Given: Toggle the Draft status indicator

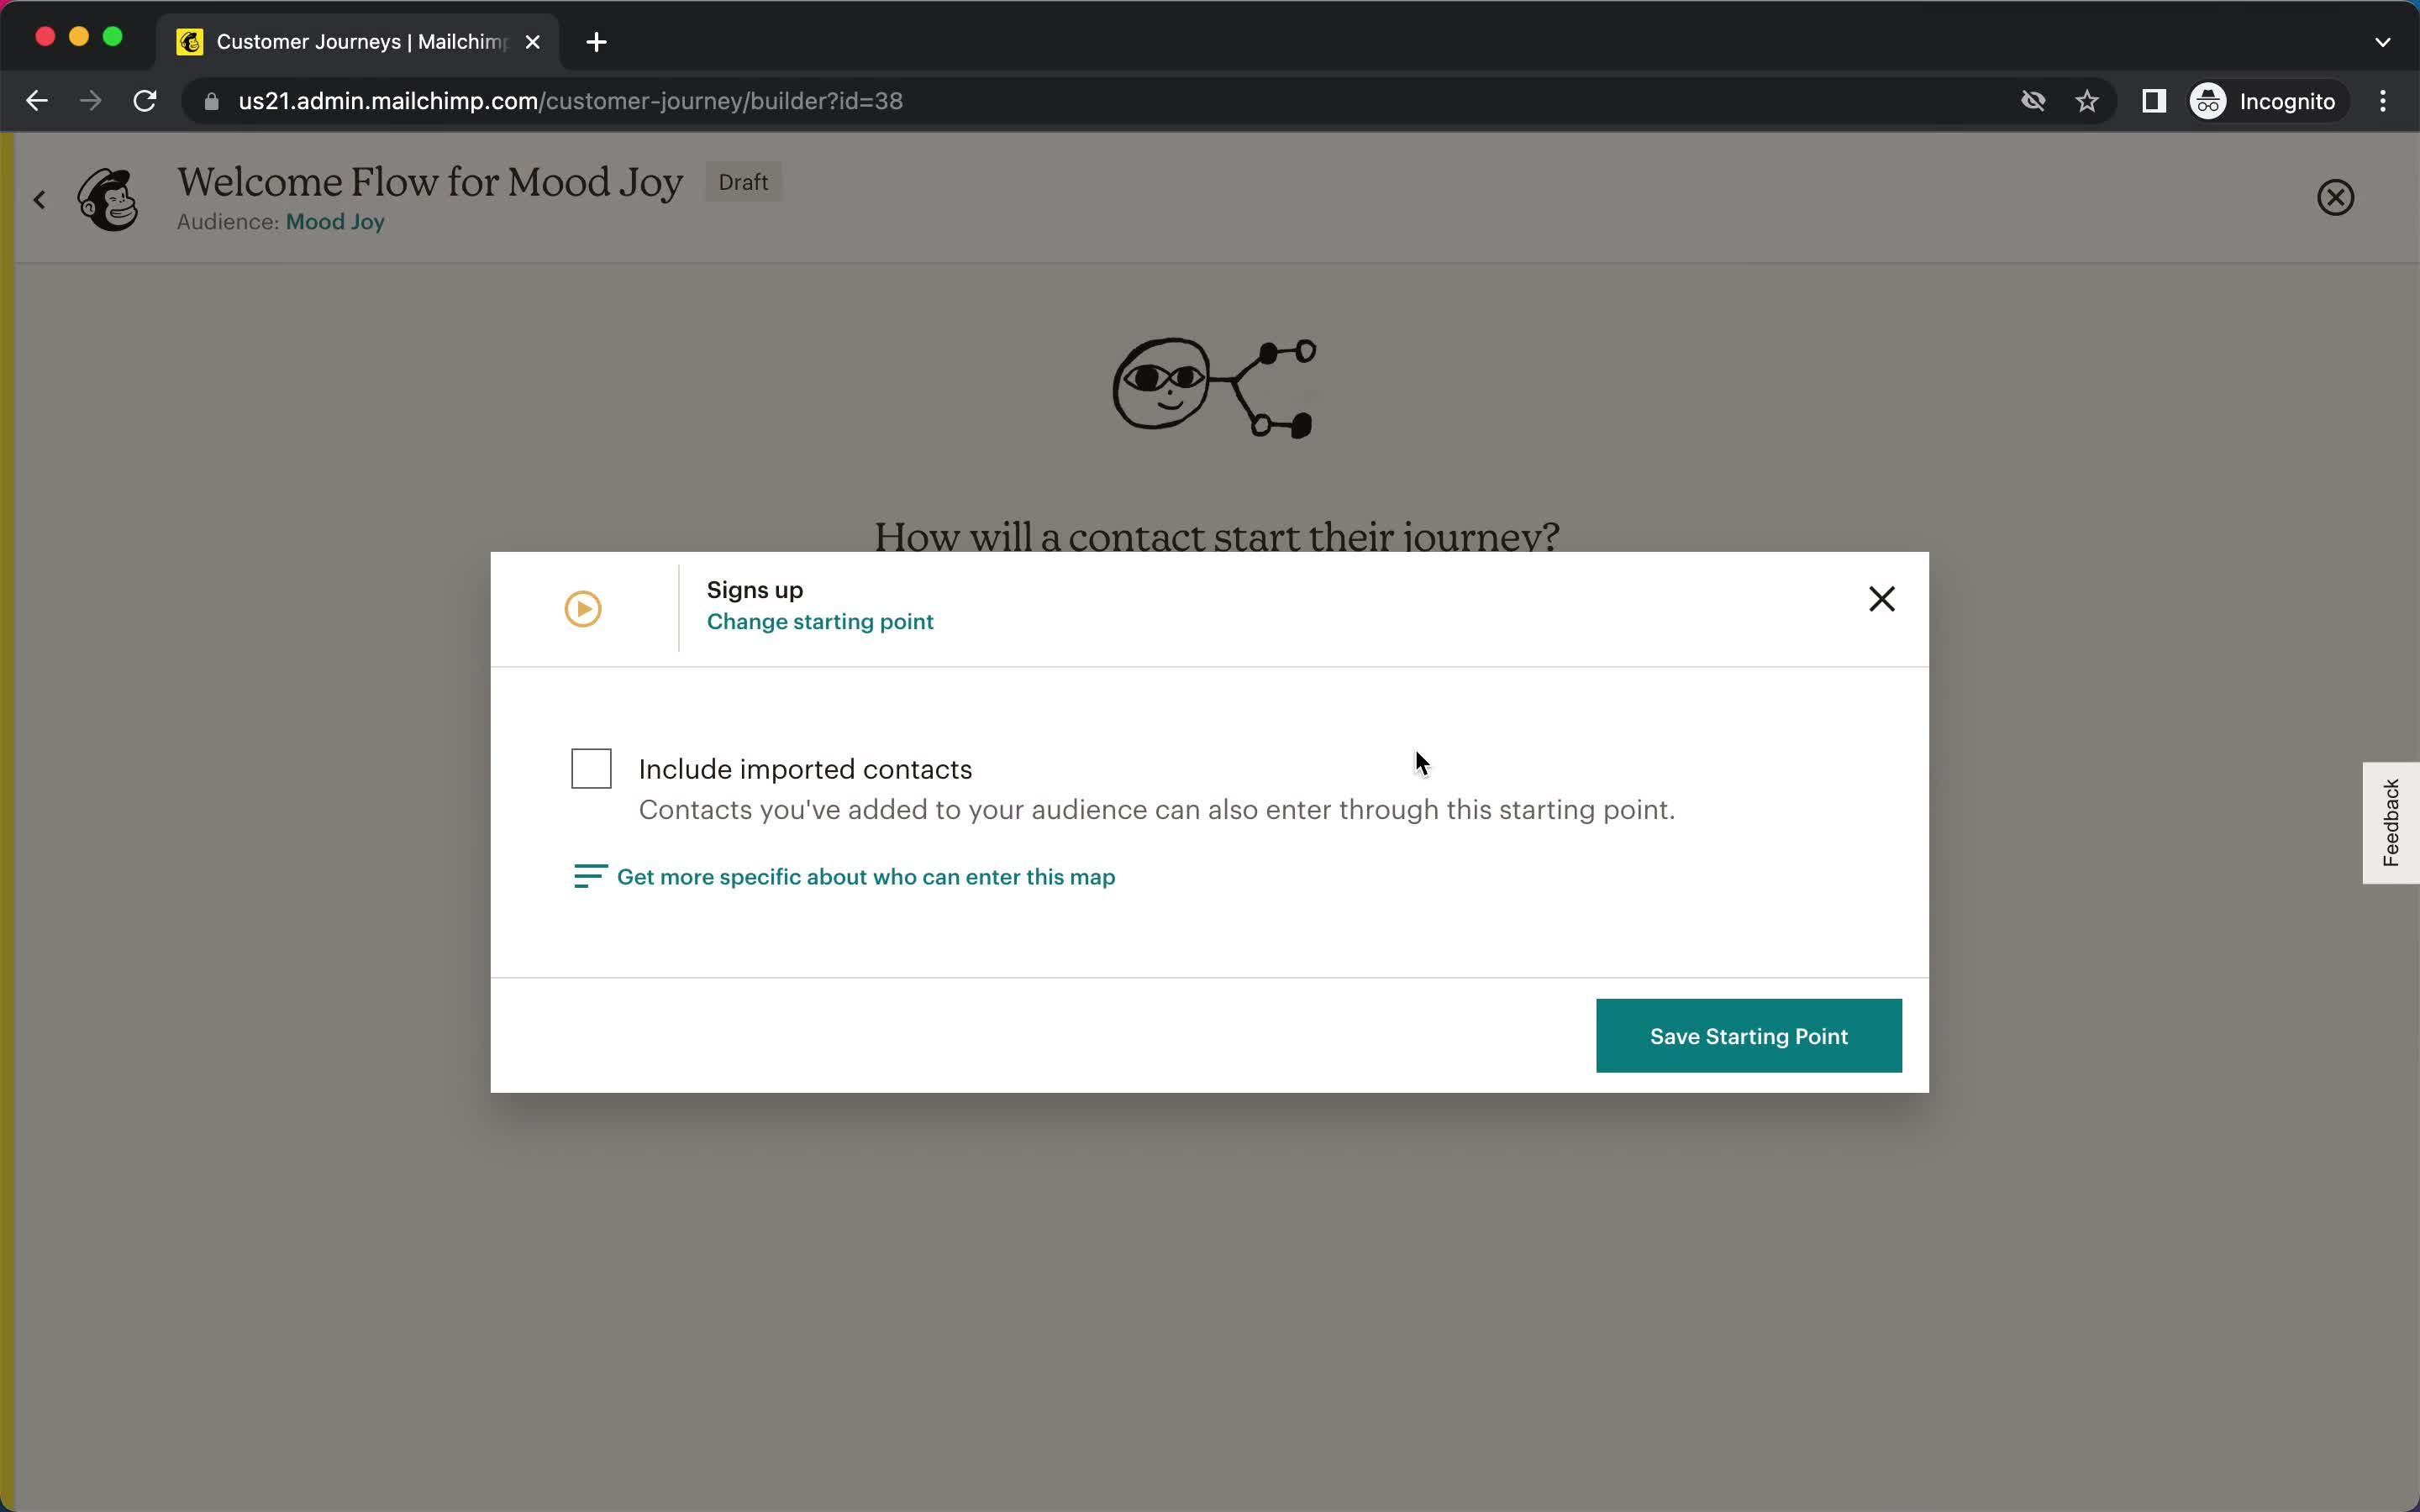Looking at the screenshot, I should pos(742,181).
